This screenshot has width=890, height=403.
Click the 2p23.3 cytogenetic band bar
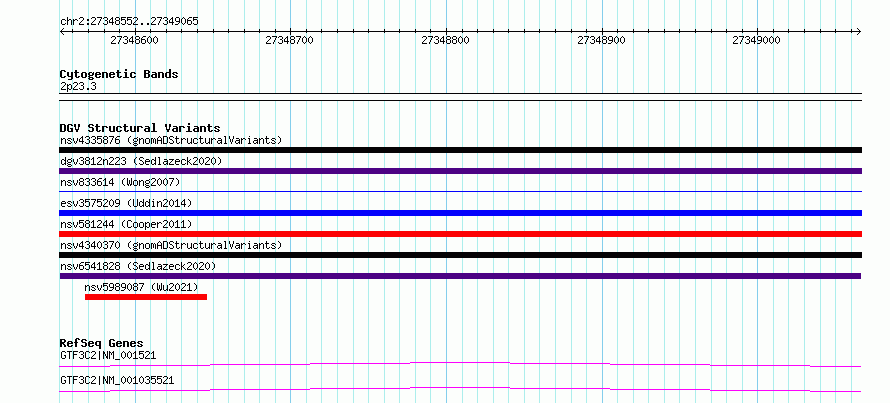pyautogui.click(x=460, y=97)
